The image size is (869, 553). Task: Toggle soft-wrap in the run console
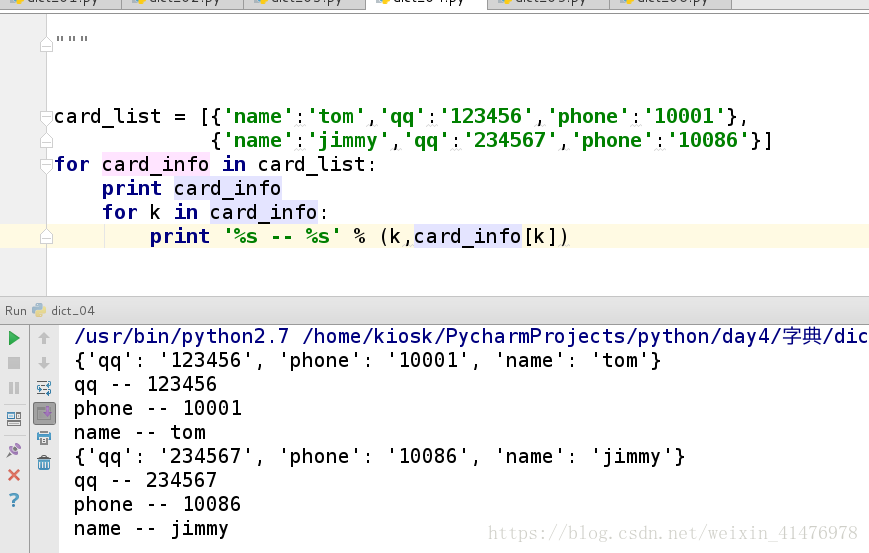pos(44,388)
